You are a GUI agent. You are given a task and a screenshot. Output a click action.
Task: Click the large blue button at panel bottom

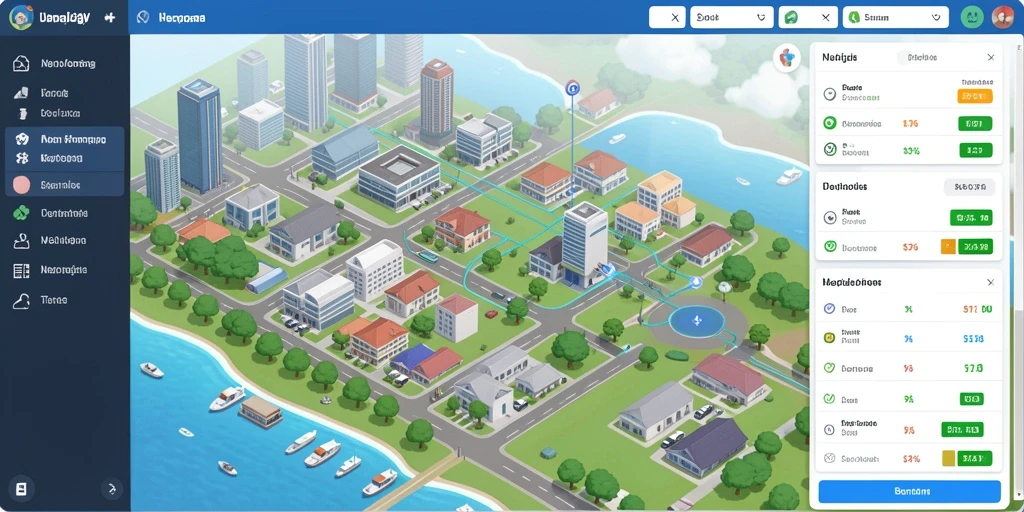coord(909,491)
